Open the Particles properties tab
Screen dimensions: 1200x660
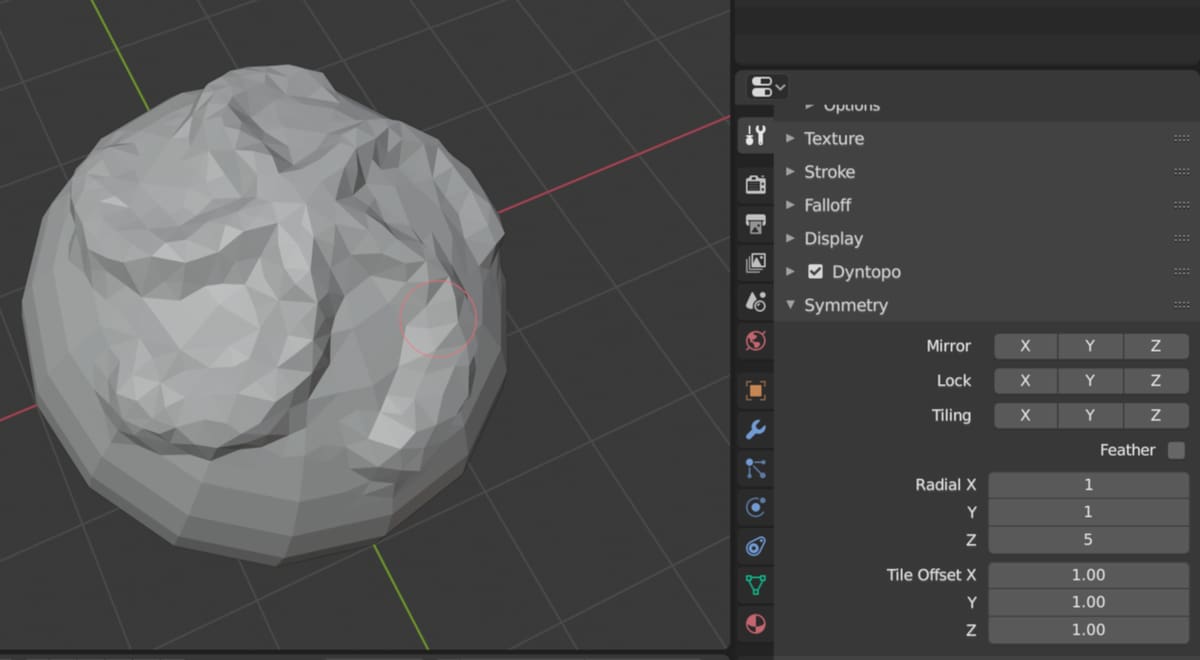755,468
